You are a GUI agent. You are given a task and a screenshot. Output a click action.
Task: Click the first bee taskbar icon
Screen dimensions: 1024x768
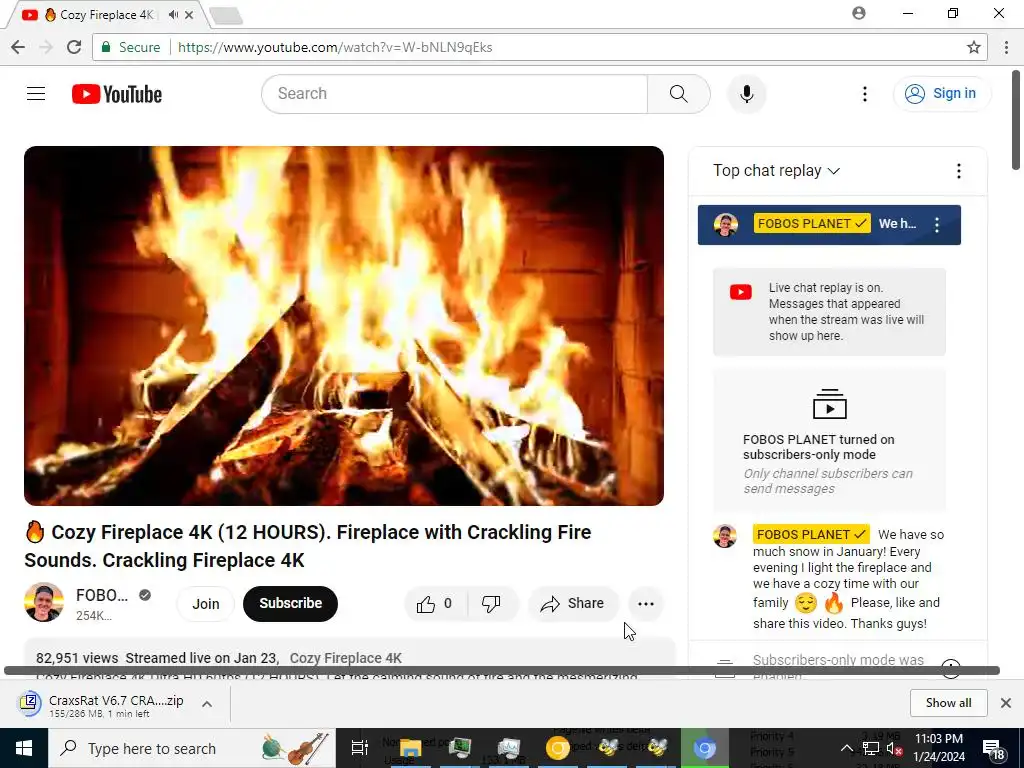tap(608, 748)
